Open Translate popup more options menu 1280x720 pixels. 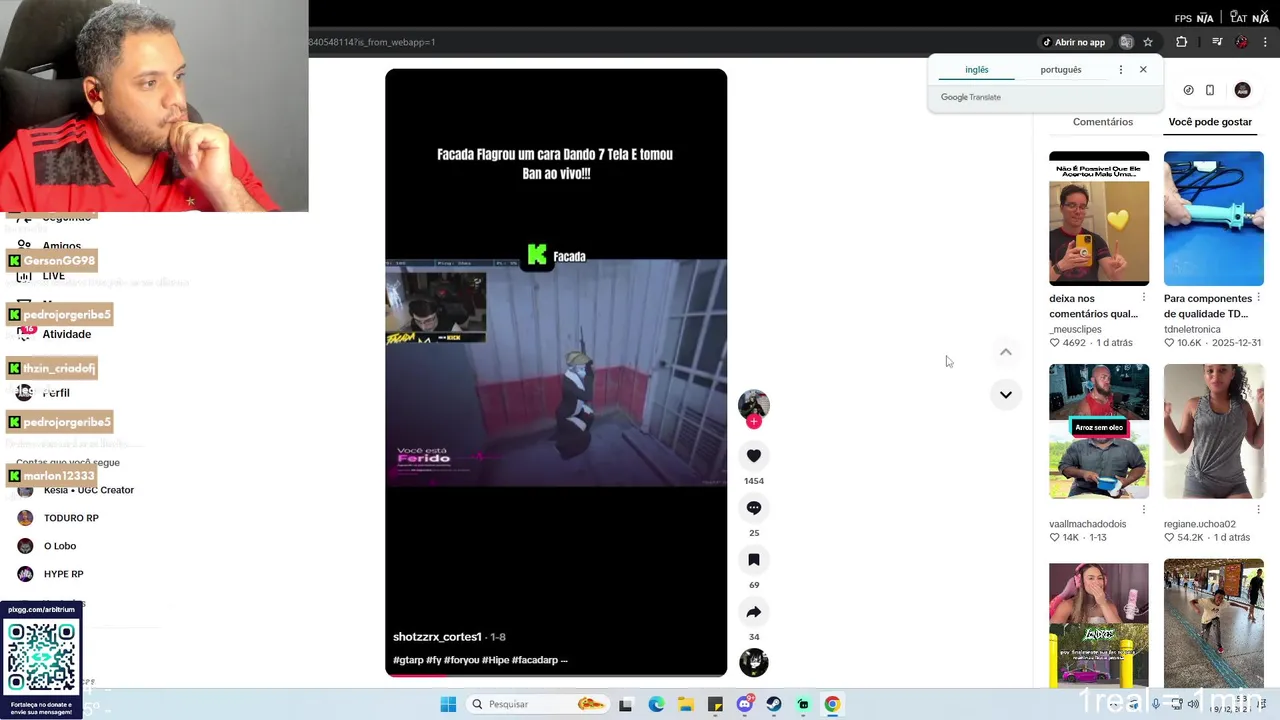[1120, 70]
